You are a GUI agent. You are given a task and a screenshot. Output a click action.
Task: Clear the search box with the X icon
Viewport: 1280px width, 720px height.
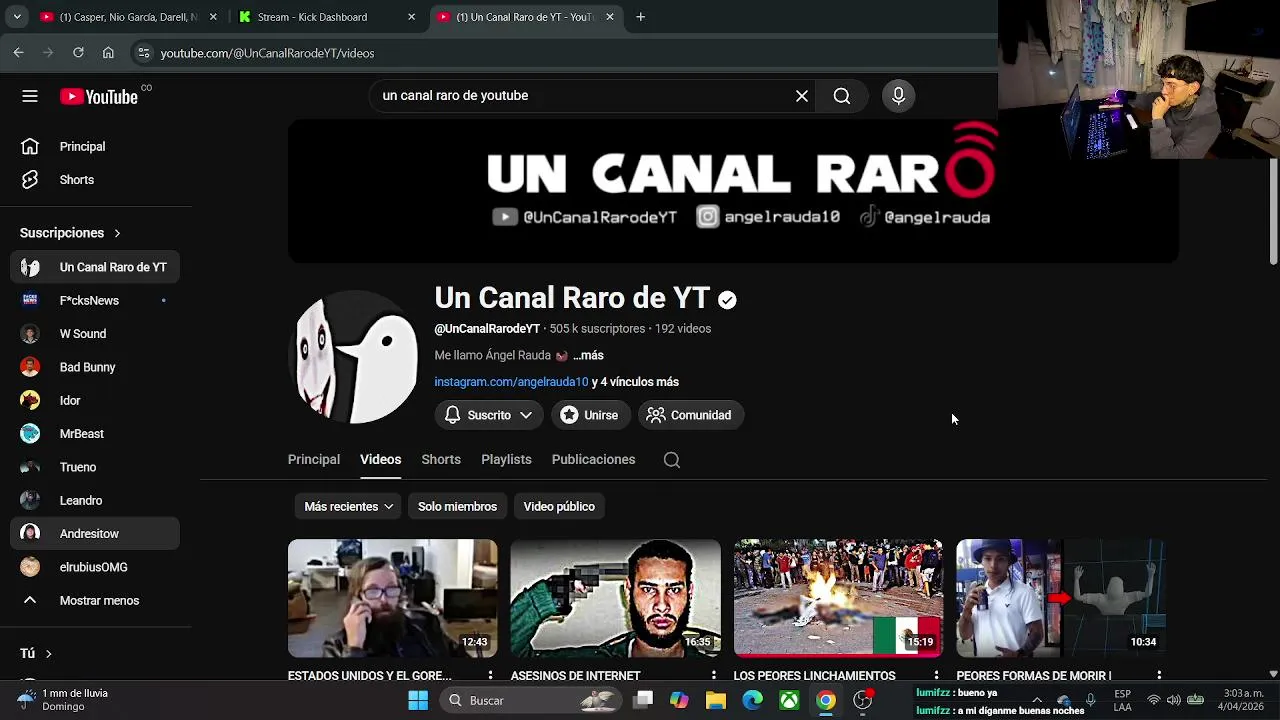[x=802, y=96]
